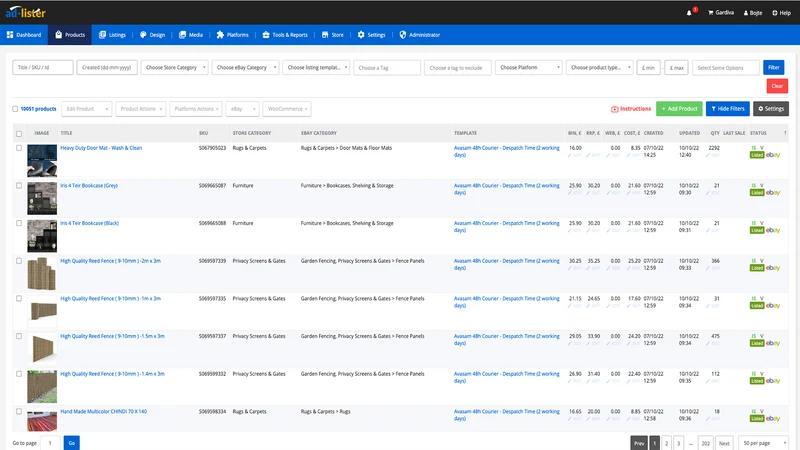This screenshot has width=800, height=450.
Task: Open the Help link
Action: tap(781, 13)
